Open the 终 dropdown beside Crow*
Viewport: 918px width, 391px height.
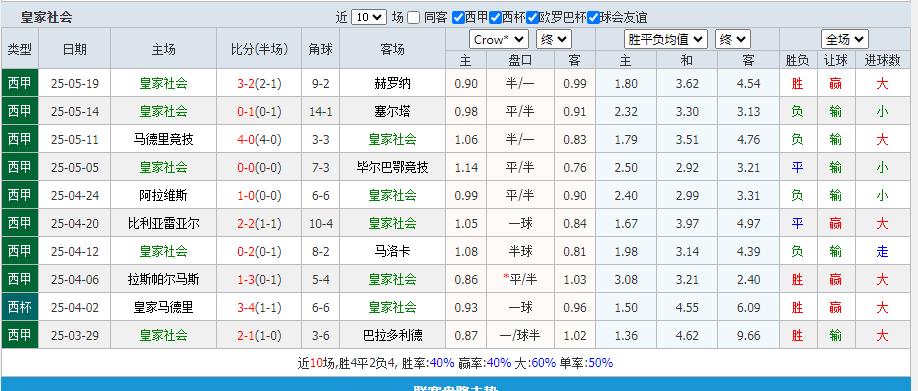click(x=554, y=39)
